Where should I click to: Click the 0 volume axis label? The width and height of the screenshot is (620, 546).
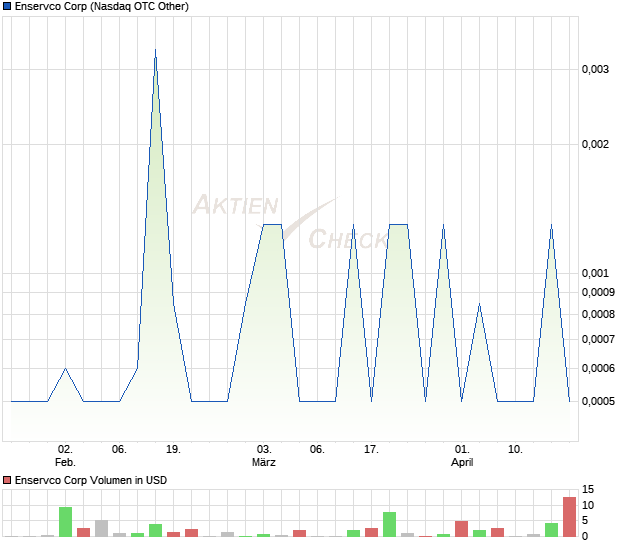(x=585, y=536)
